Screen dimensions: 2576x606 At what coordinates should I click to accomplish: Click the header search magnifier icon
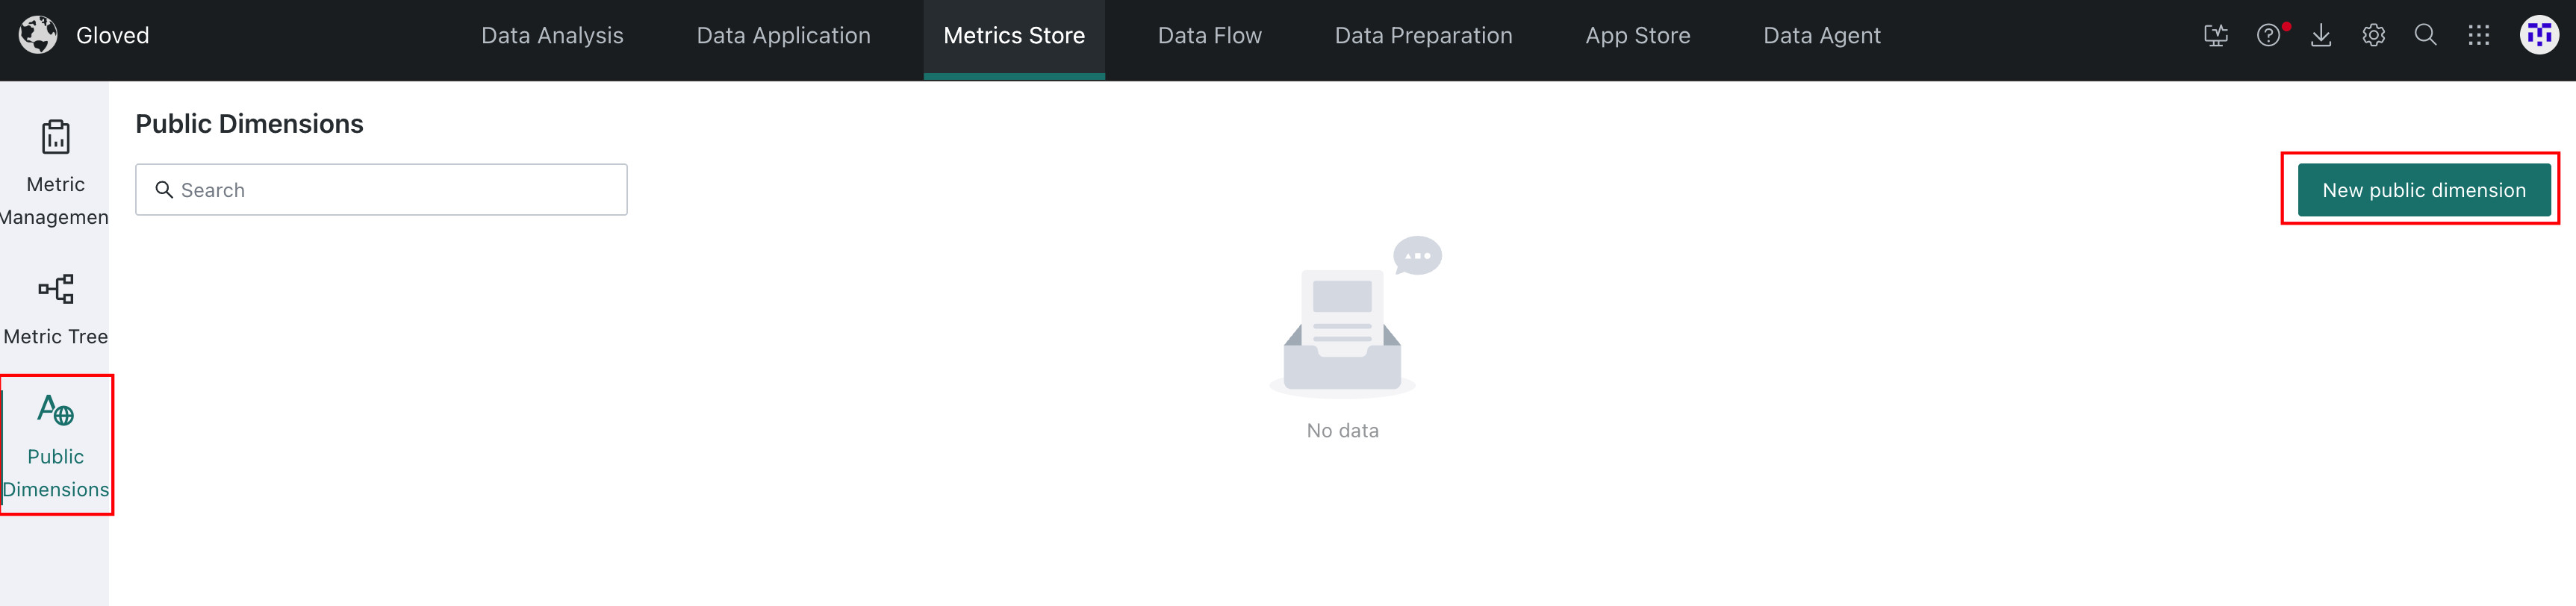(x=2425, y=35)
